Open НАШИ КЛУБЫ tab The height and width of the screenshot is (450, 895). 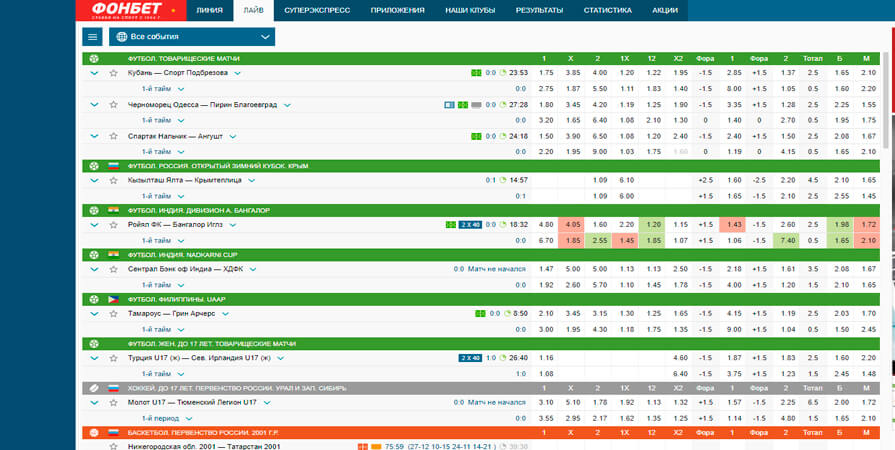(470, 10)
